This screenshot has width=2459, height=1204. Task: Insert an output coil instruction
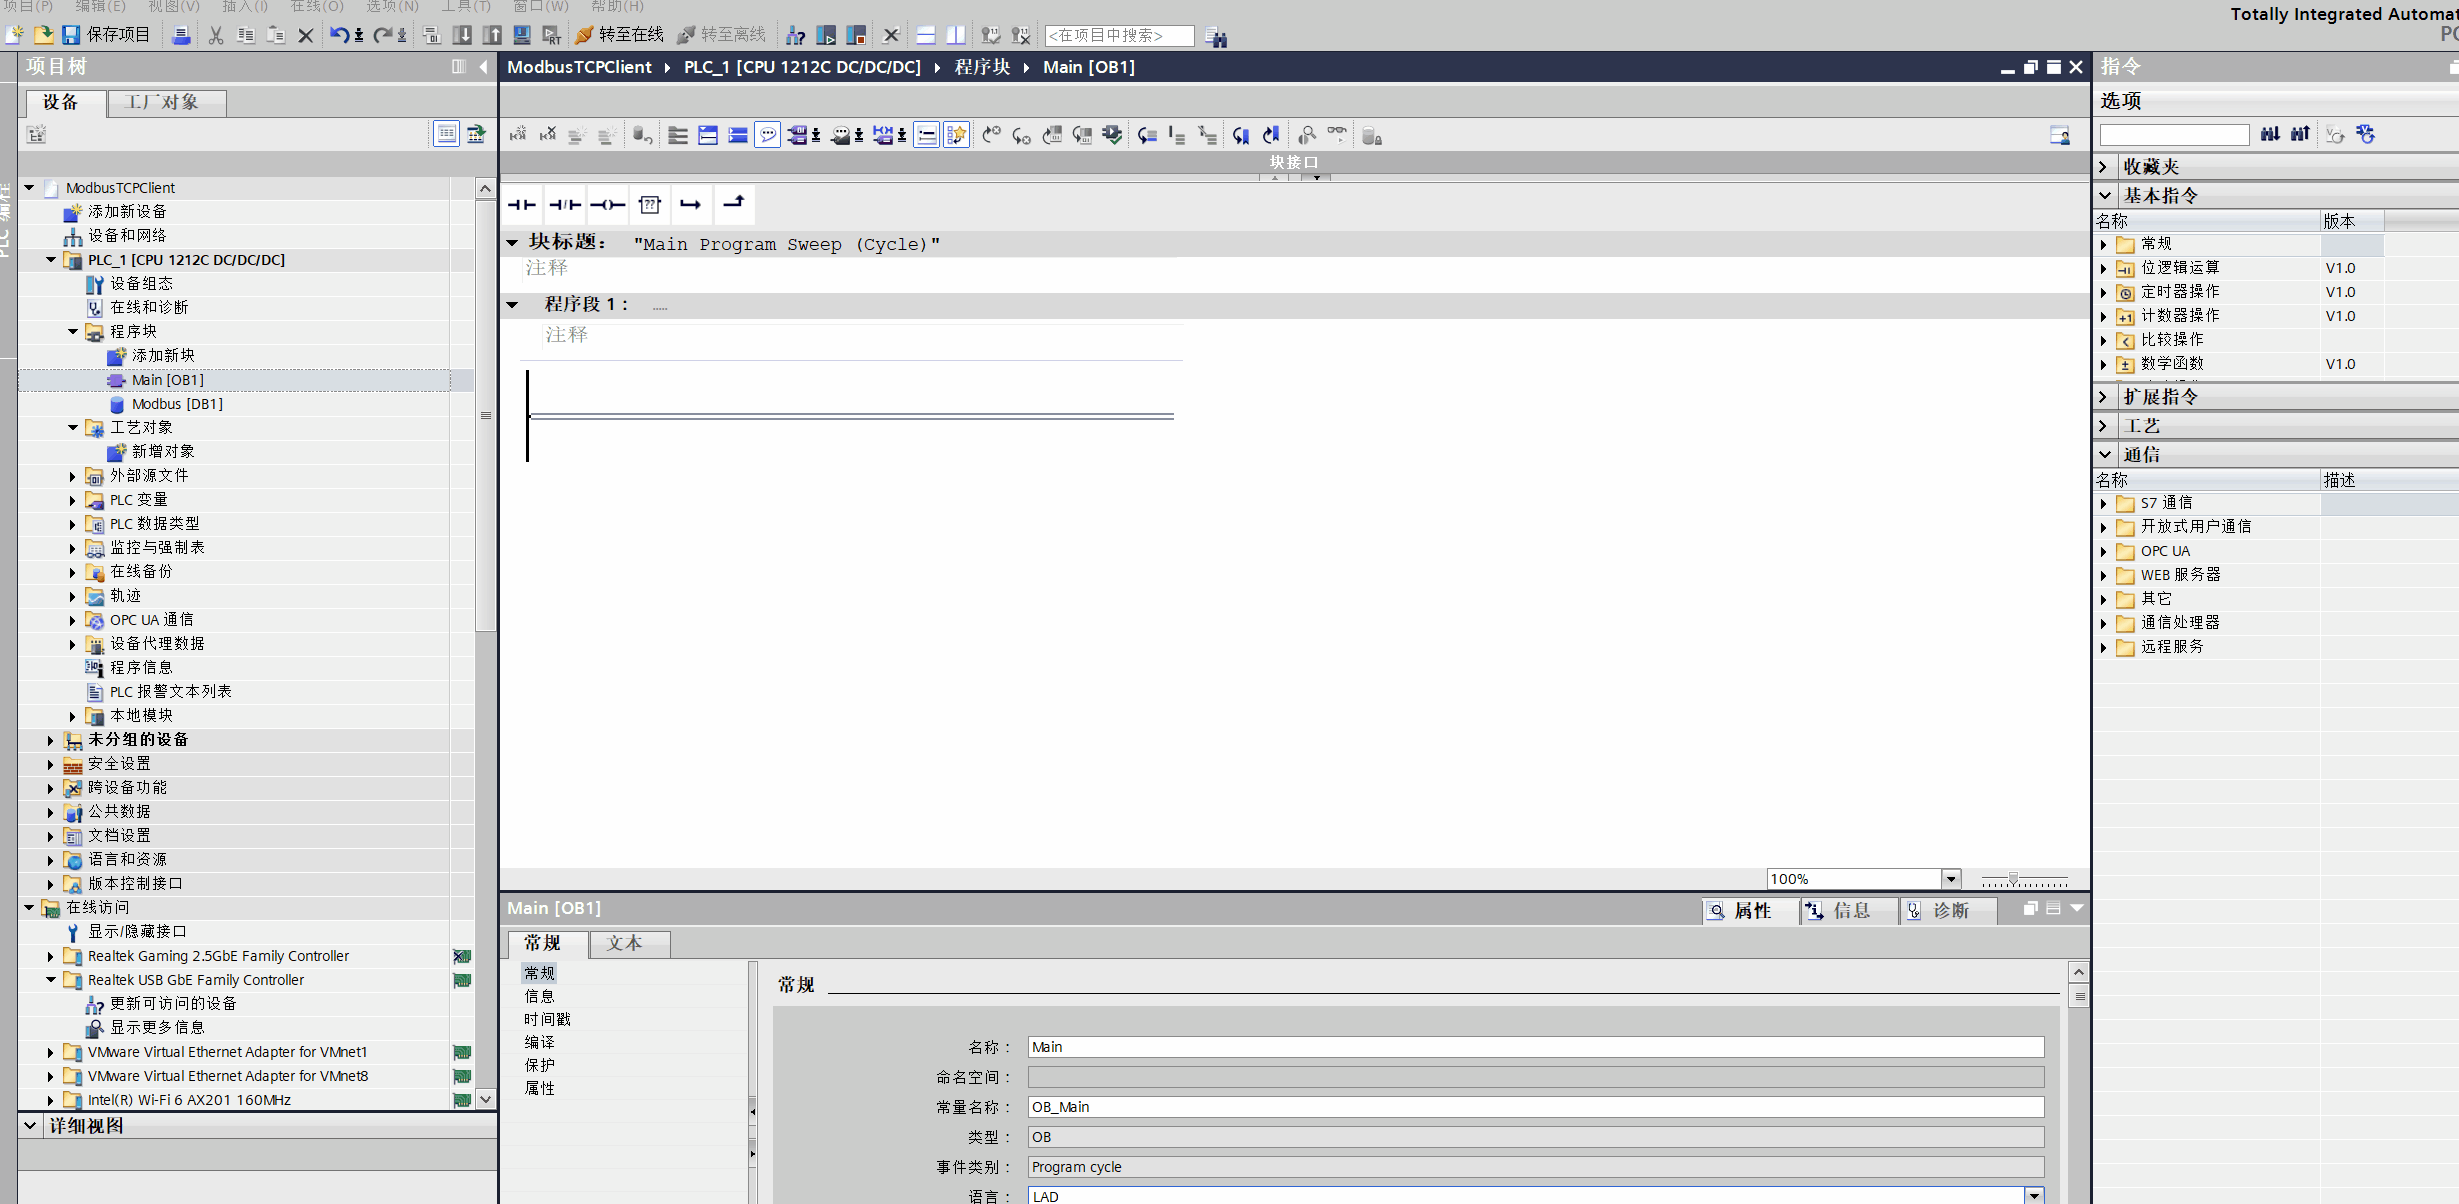click(607, 205)
